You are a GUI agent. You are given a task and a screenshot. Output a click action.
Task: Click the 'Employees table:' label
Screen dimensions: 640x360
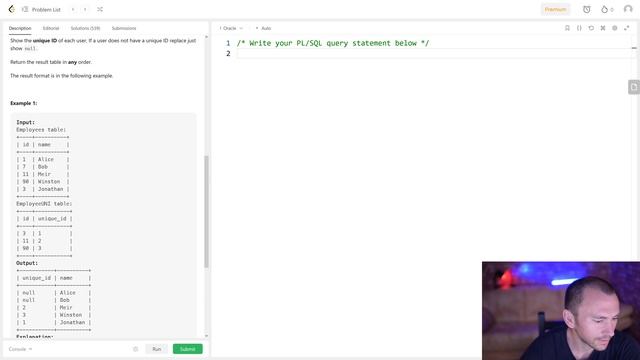click(41, 130)
